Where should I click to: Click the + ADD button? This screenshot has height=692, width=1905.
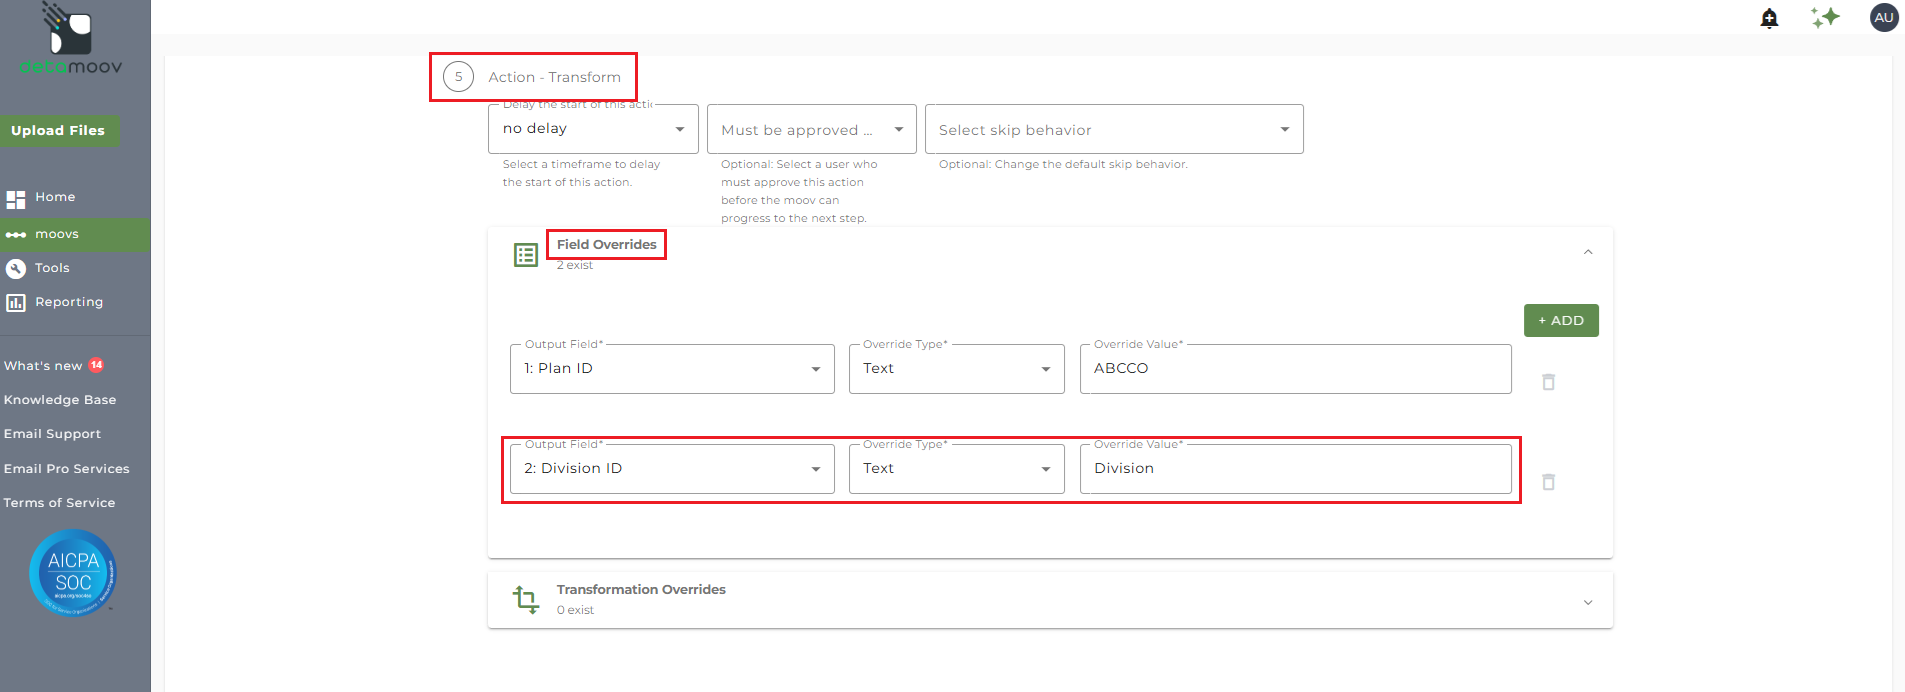[x=1560, y=321]
